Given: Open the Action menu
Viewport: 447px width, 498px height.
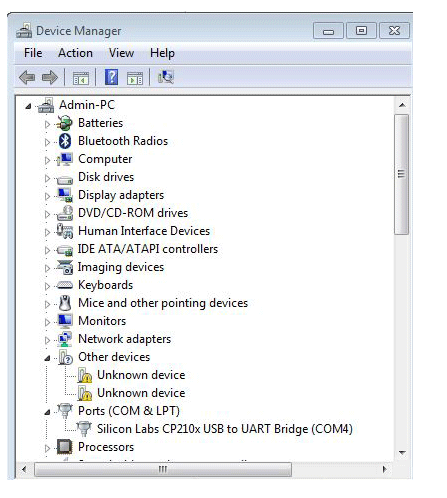Looking at the screenshot, I should point(75,53).
